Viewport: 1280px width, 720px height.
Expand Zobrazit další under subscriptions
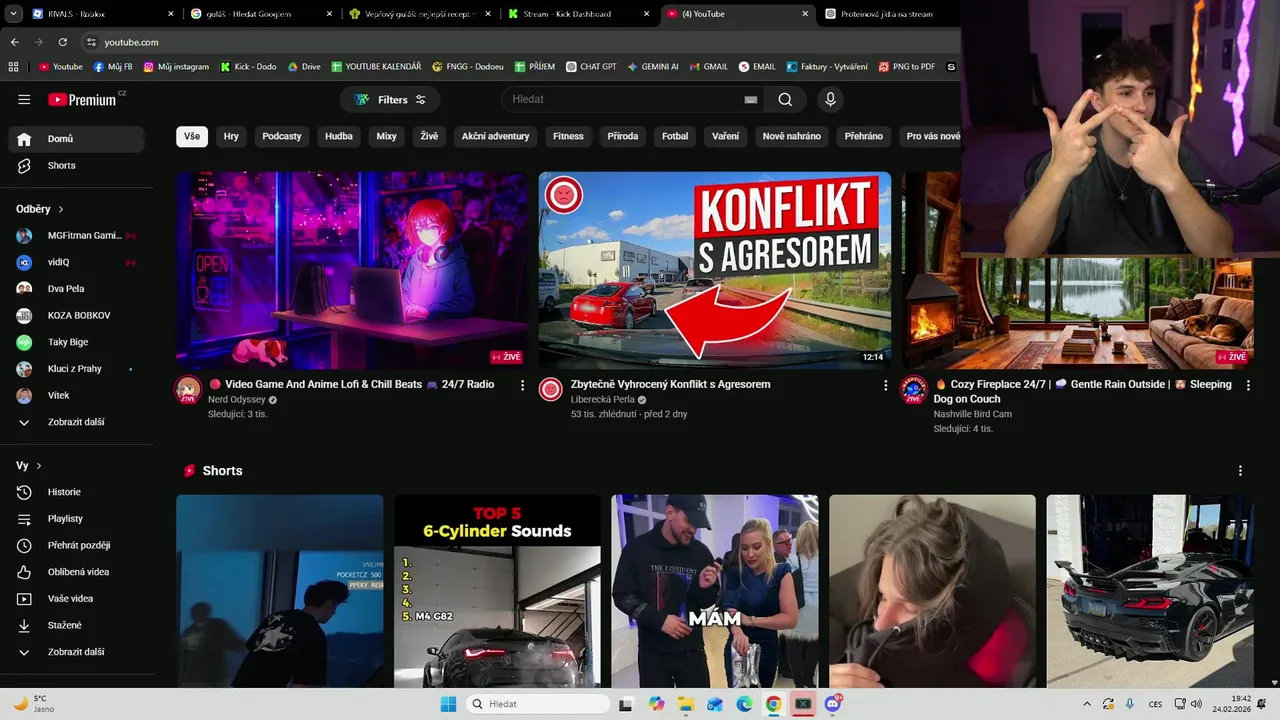click(76, 422)
